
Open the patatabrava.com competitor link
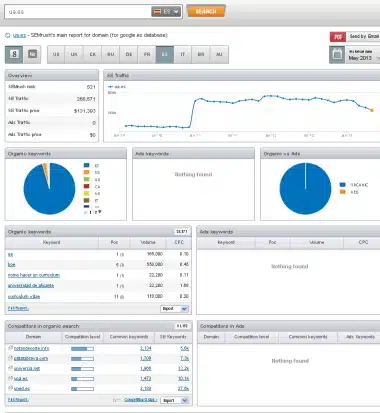pos(31,358)
